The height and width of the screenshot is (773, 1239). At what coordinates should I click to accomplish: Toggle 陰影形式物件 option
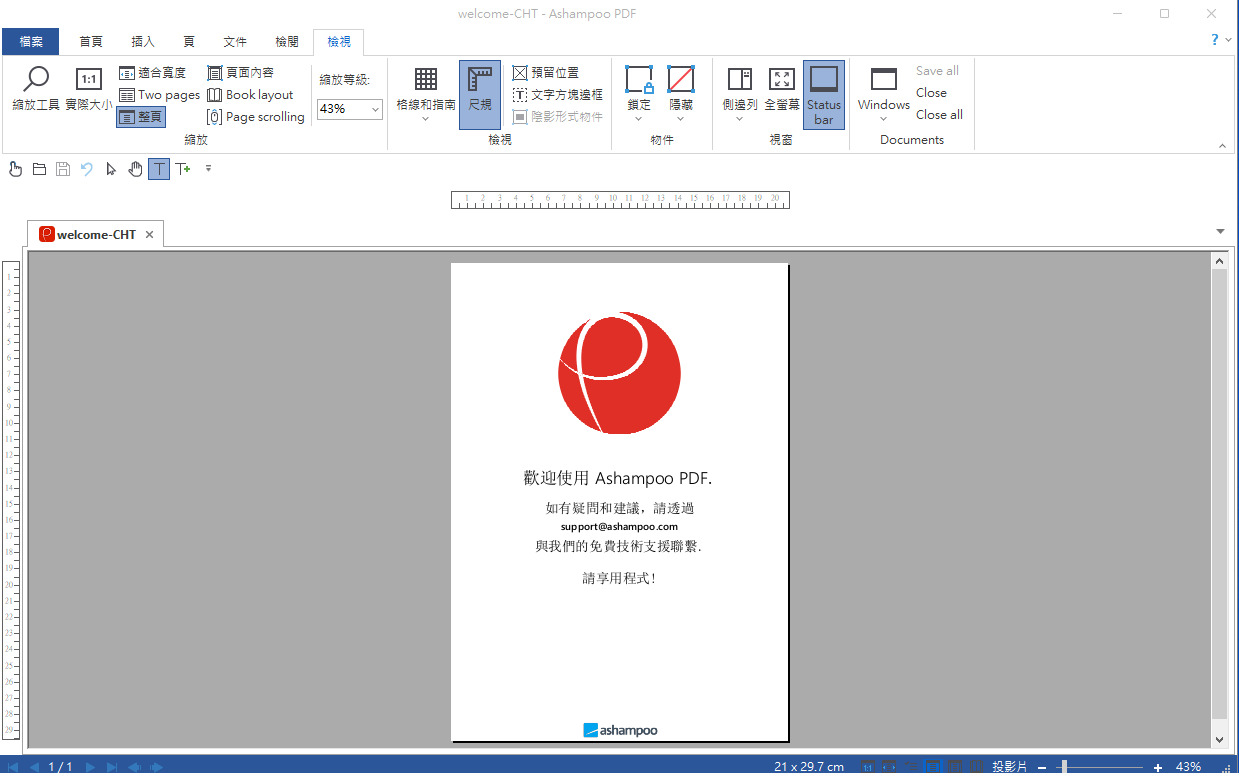558,117
